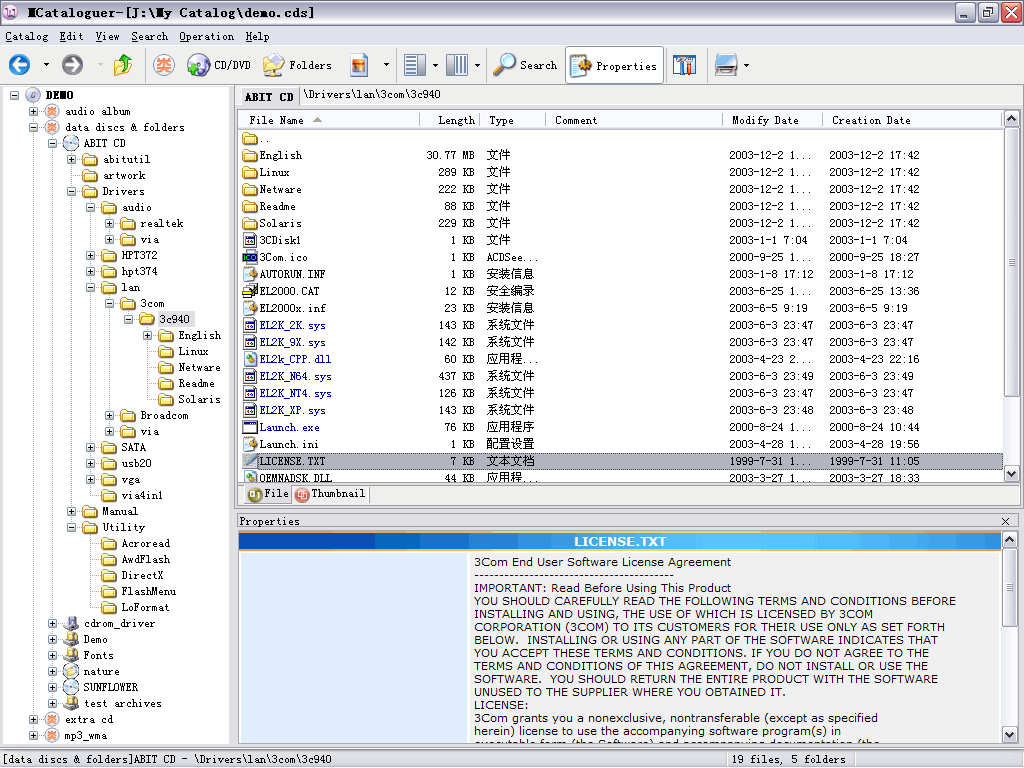Click the Back navigation arrow

[x=19, y=66]
